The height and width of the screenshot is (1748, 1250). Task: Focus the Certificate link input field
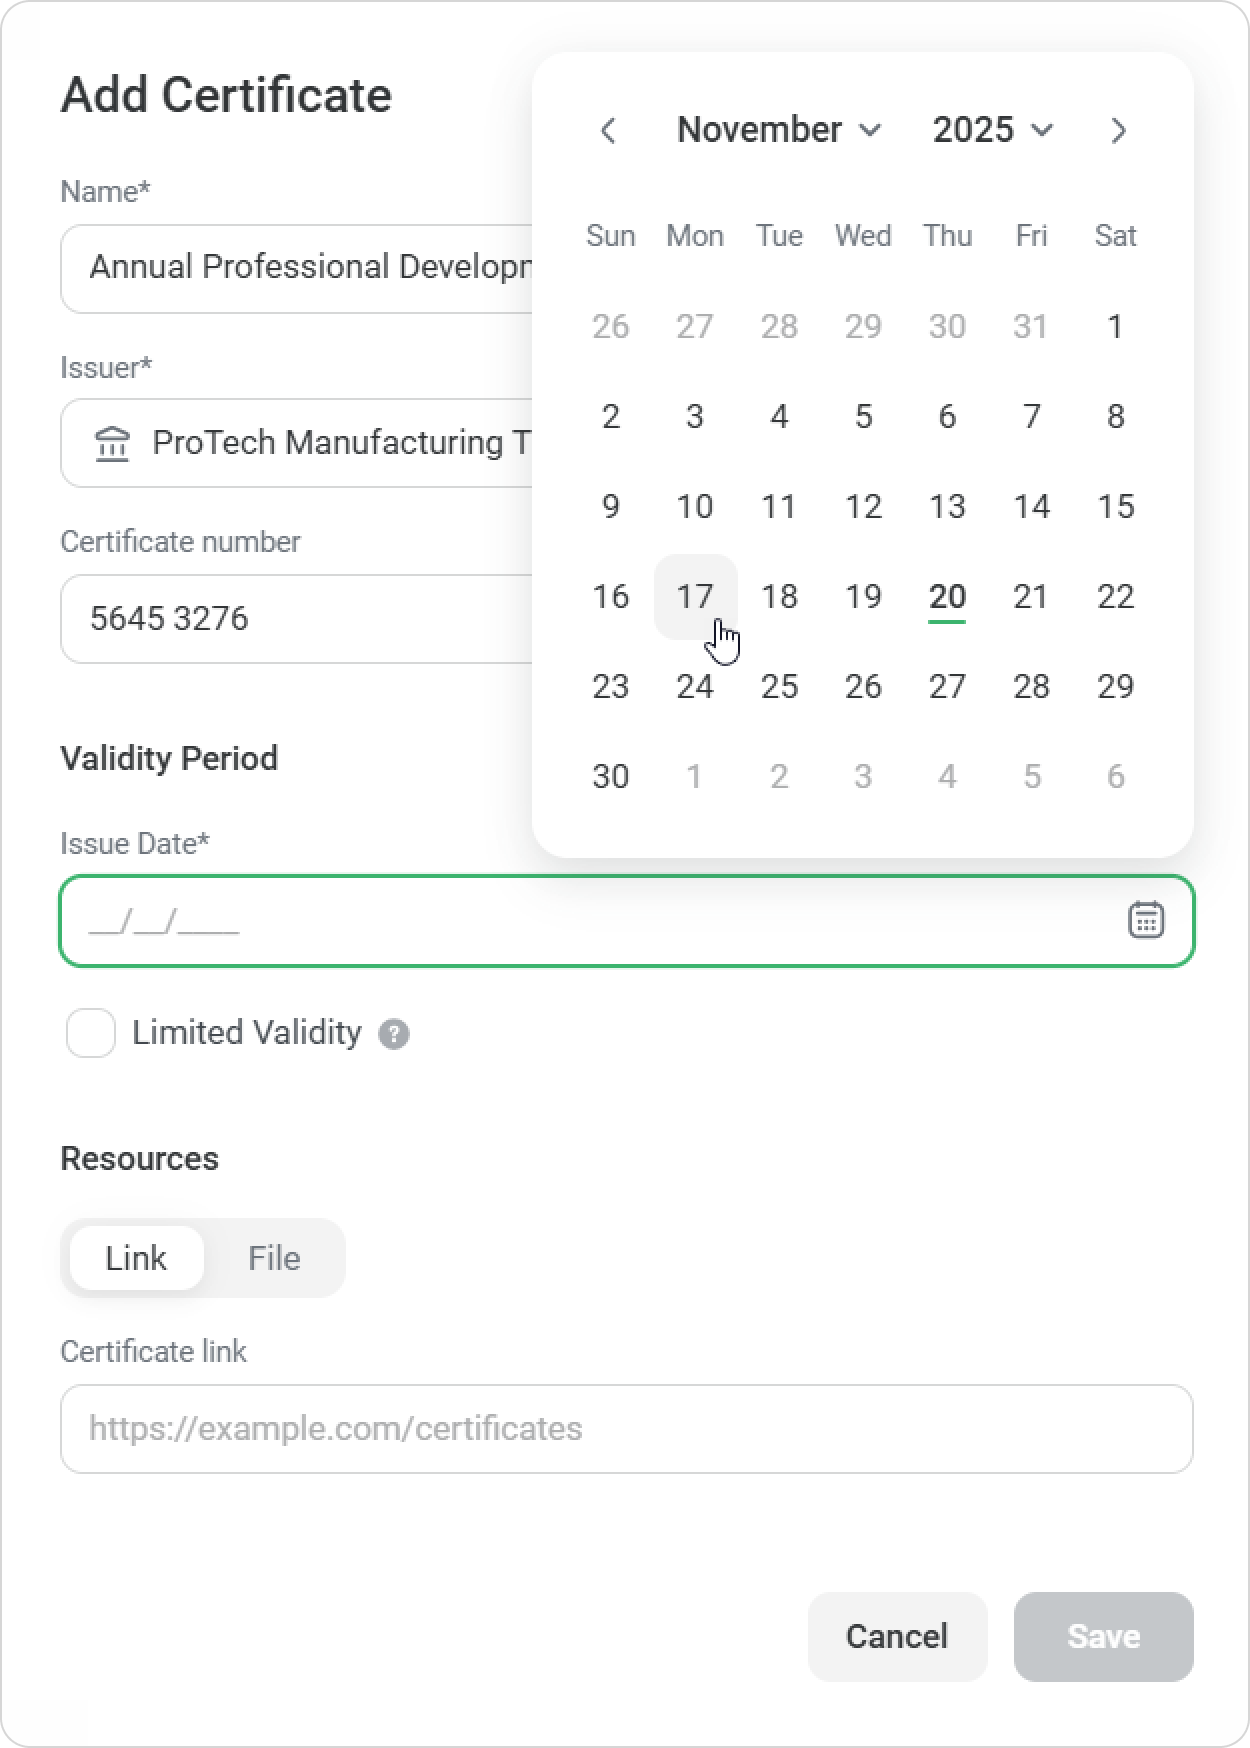[x=626, y=1428]
